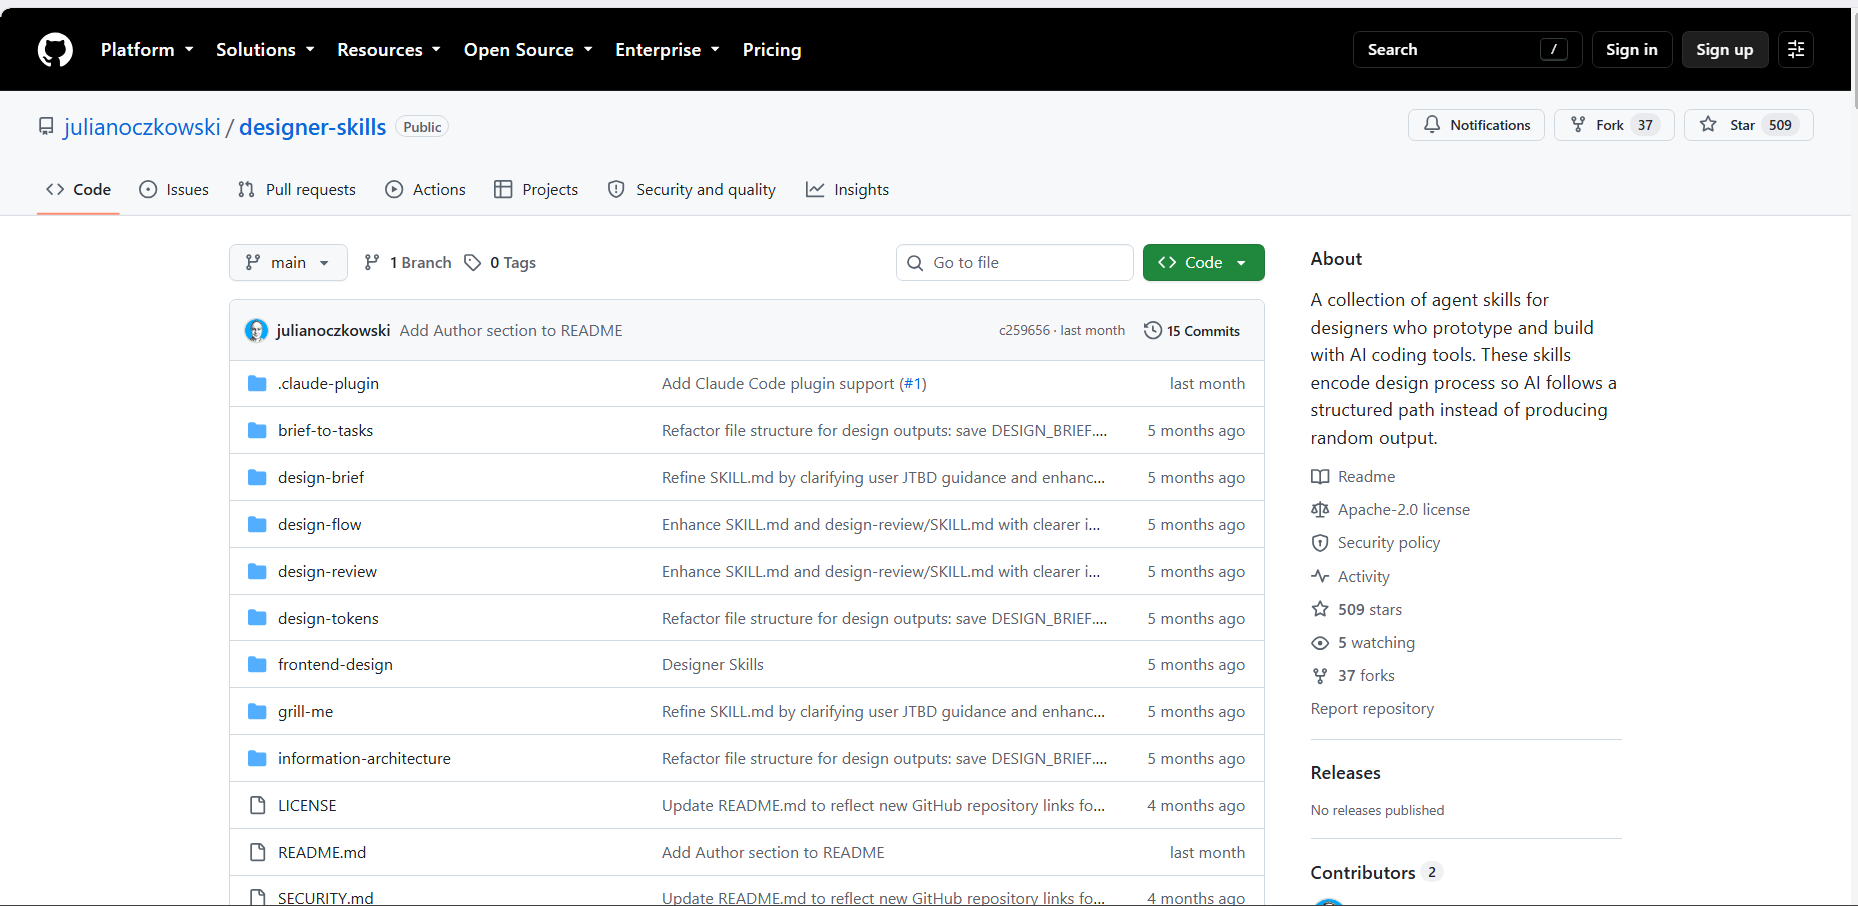Click the design-tokens folder icon
This screenshot has height=906, width=1858.
257,618
